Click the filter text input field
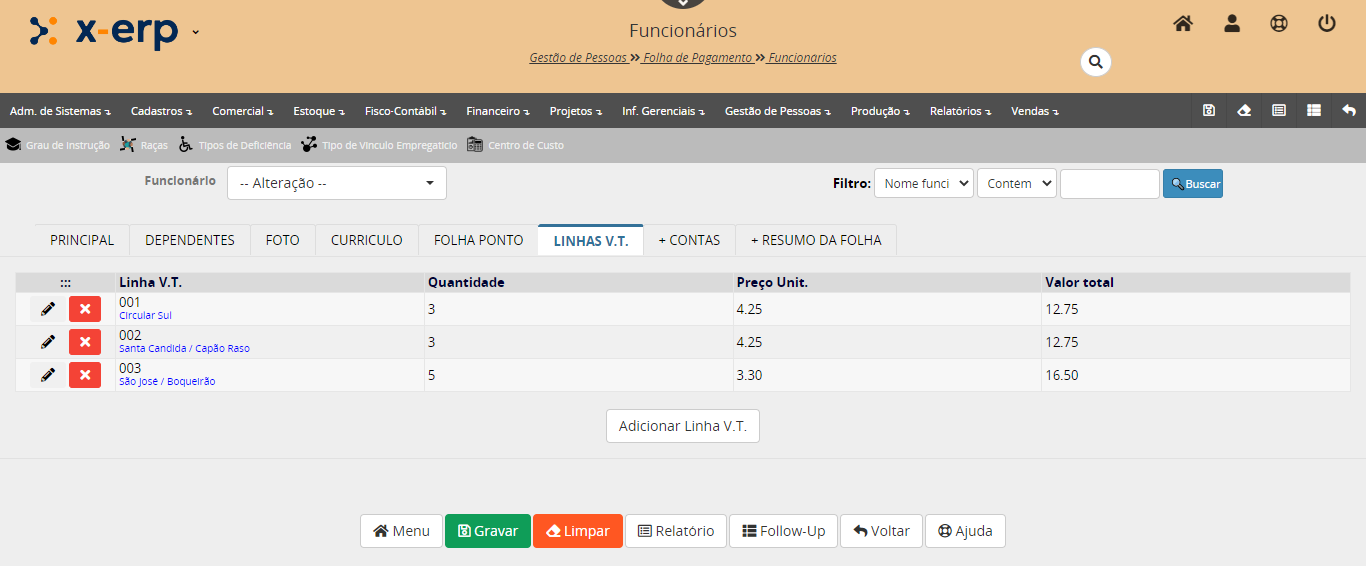The width and height of the screenshot is (1366, 566). pos(1109,184)
